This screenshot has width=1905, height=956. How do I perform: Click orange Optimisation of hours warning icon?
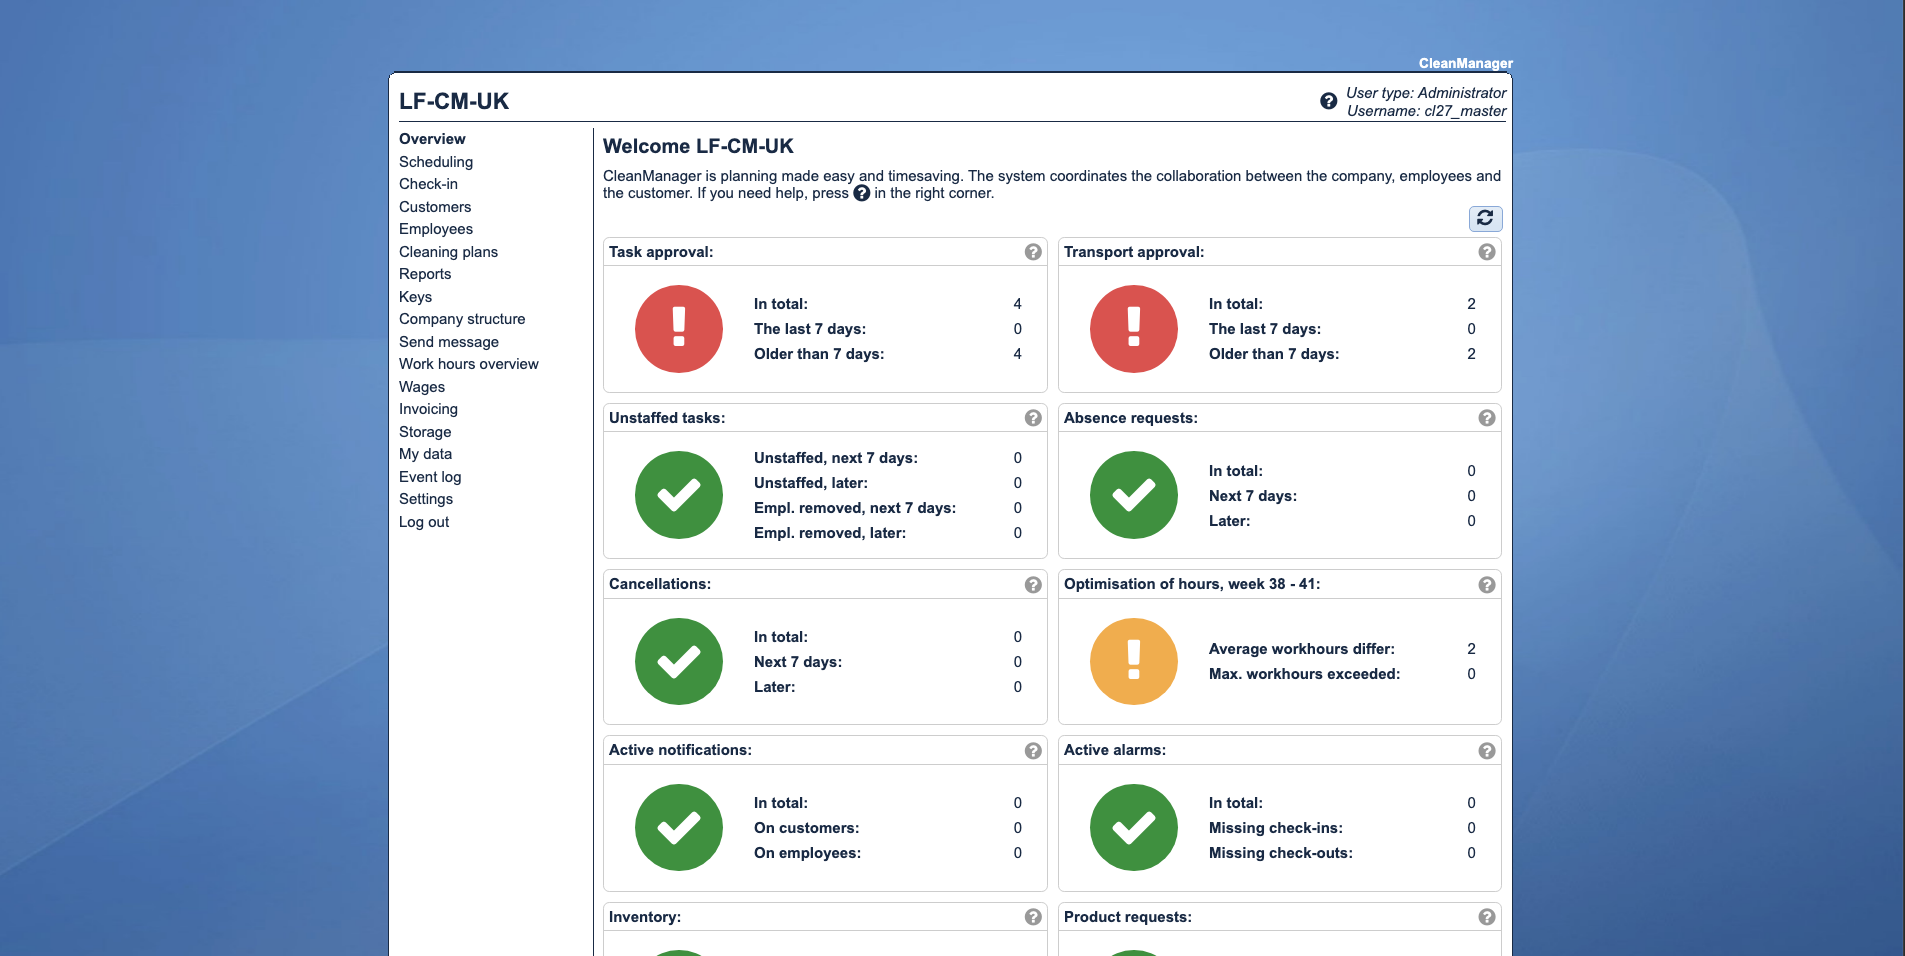(x=1133, y=661)
